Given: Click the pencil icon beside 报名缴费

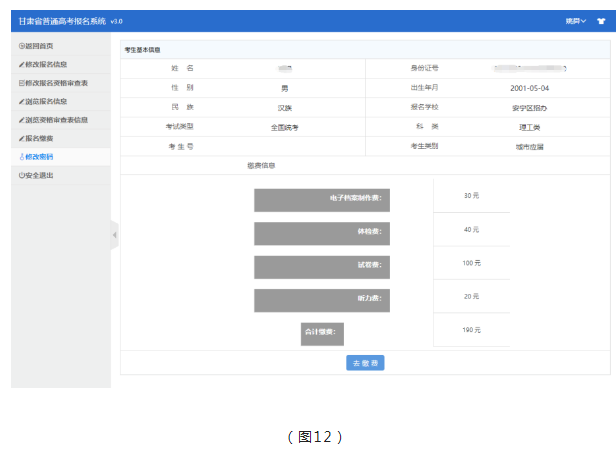Looking at the screenshot, I should [21, 138].
